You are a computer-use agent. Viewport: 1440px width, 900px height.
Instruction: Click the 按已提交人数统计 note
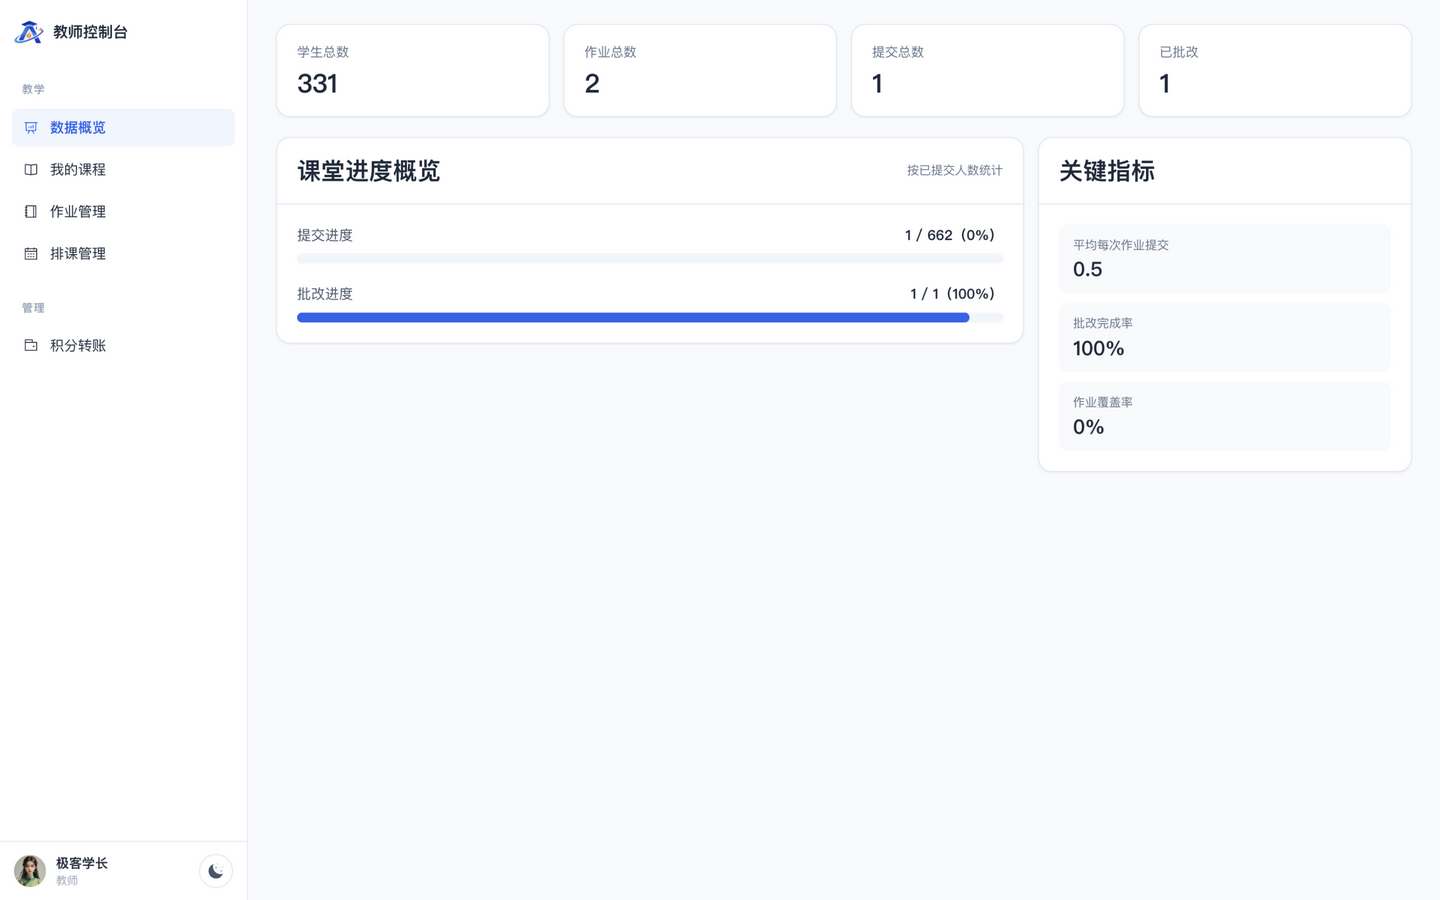tap(955, 171)
